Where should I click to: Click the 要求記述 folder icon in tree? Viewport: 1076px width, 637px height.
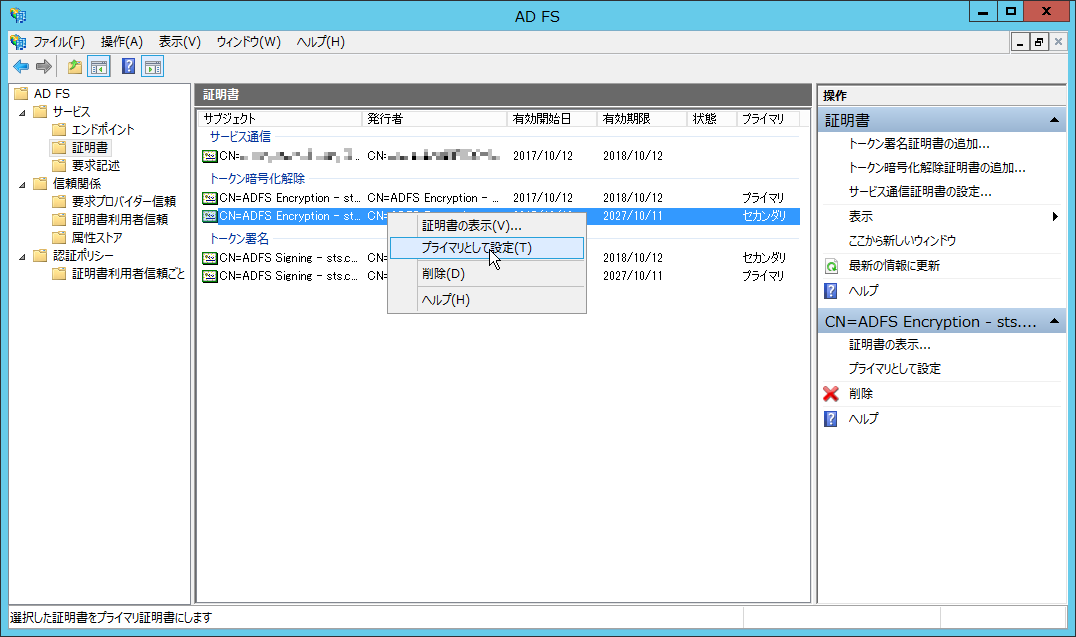click(x=60, y=165)
